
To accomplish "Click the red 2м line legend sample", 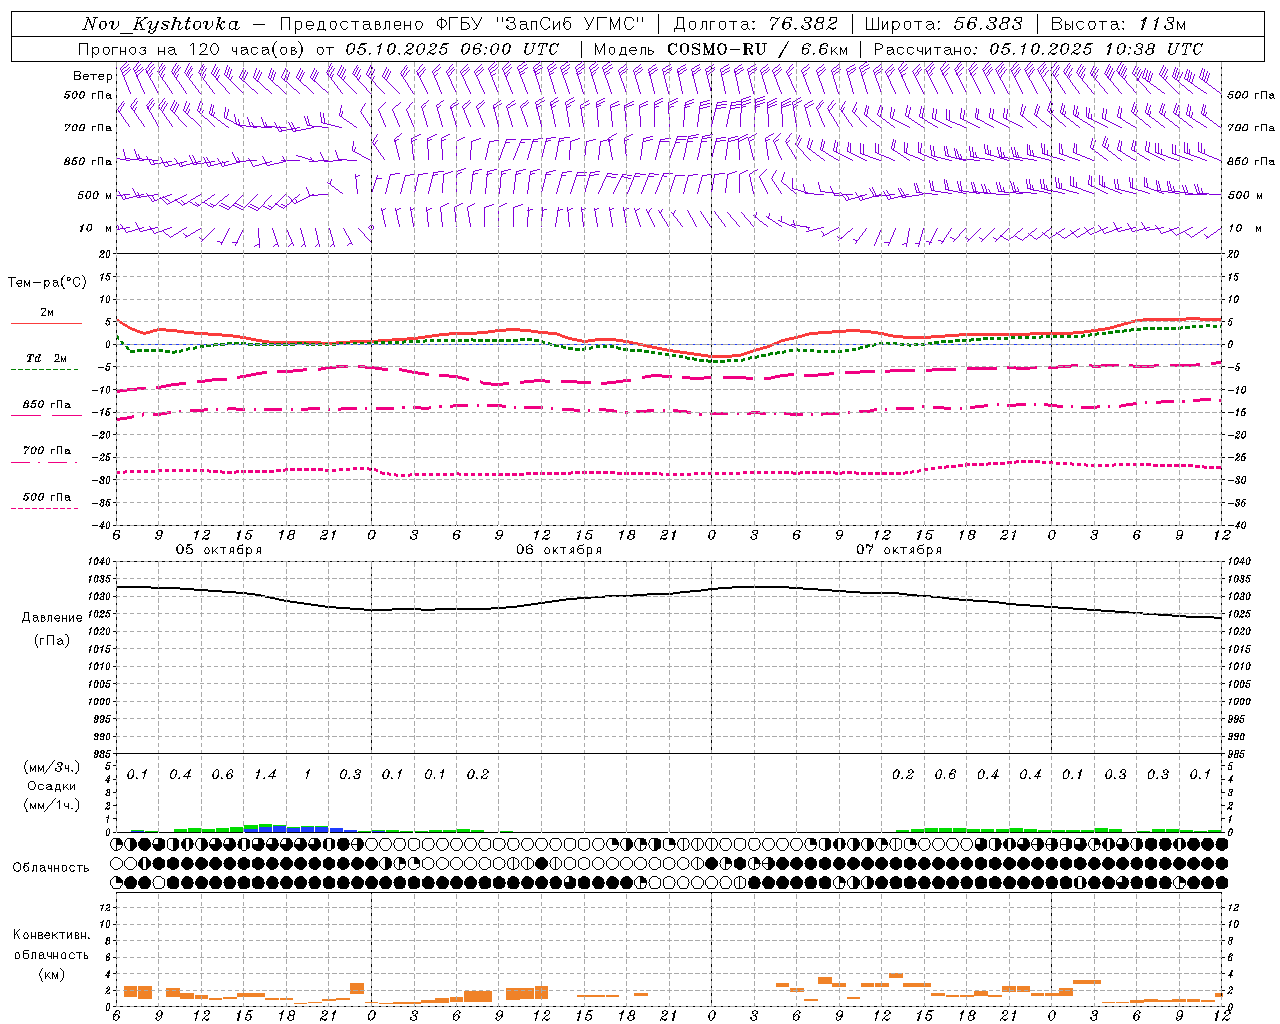I will click(46, 323).
